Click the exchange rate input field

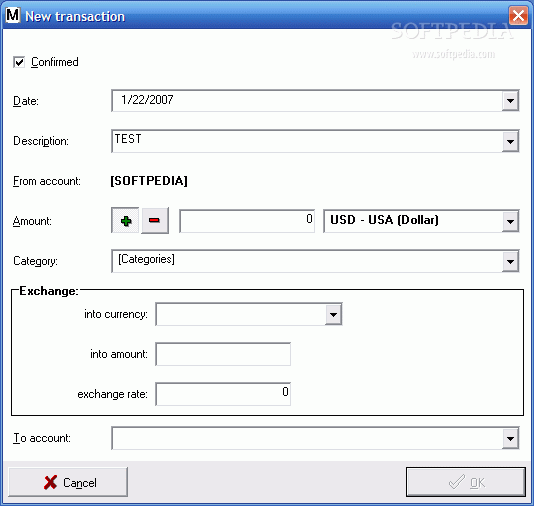[x=223, y=394]
